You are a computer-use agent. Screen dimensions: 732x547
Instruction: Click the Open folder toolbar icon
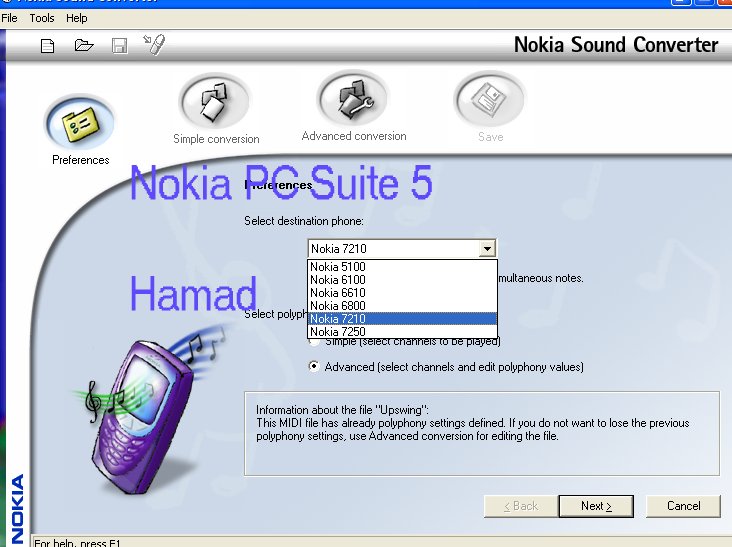84,45
